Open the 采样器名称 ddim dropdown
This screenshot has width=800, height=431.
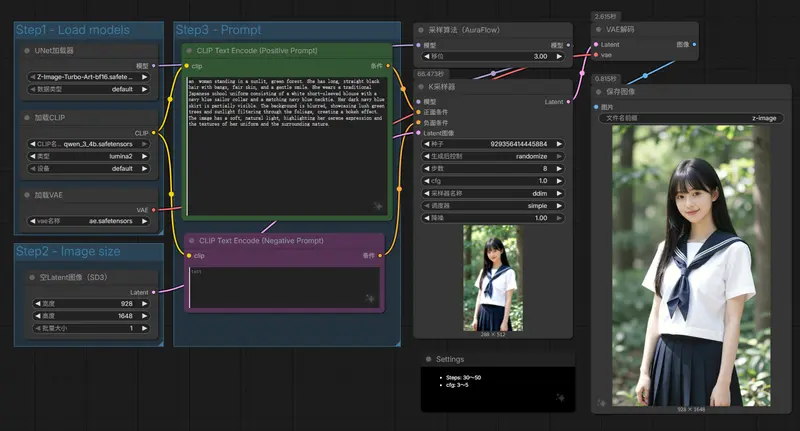(492, 190)
